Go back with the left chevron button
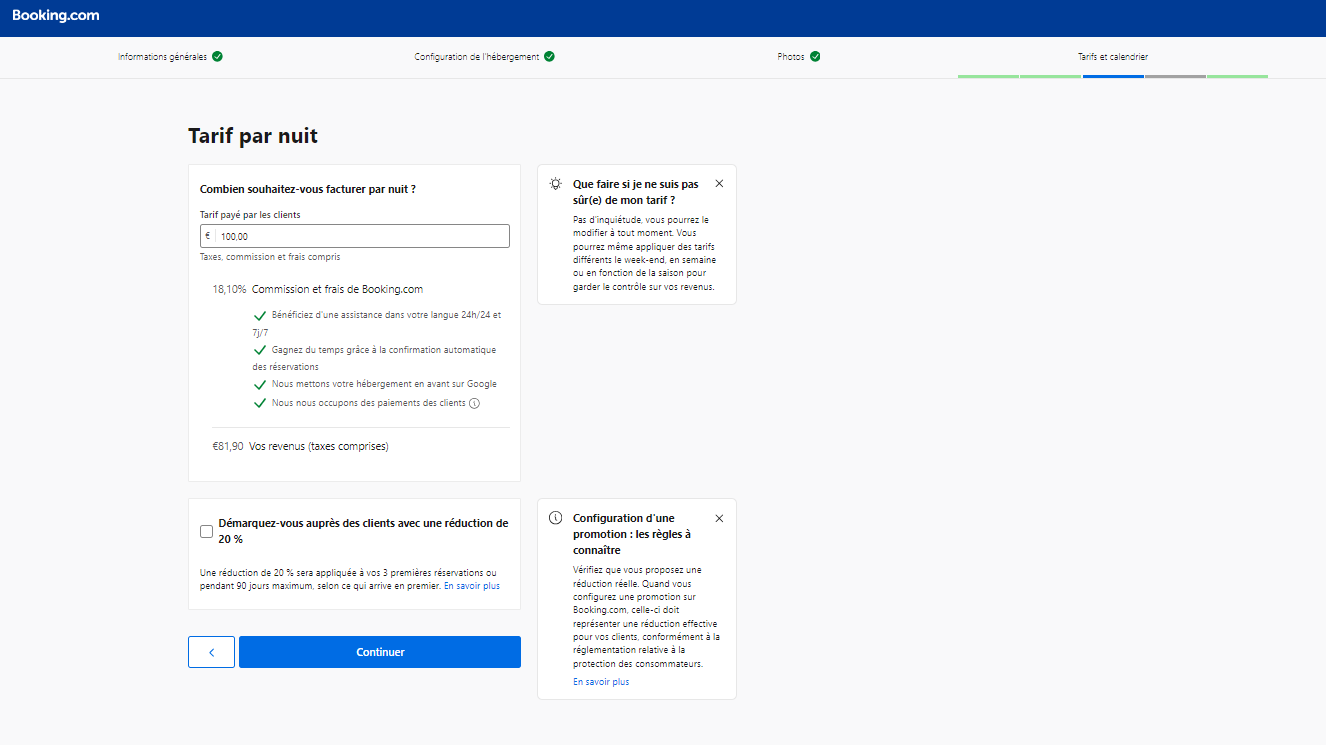 point(211,652)
